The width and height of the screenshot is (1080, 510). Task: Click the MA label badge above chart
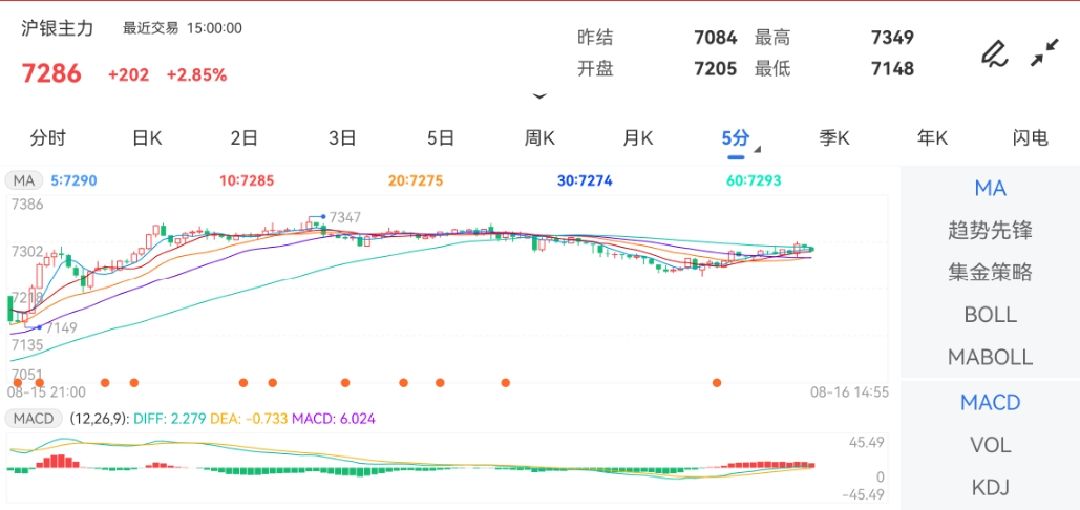tap(24, 181)
